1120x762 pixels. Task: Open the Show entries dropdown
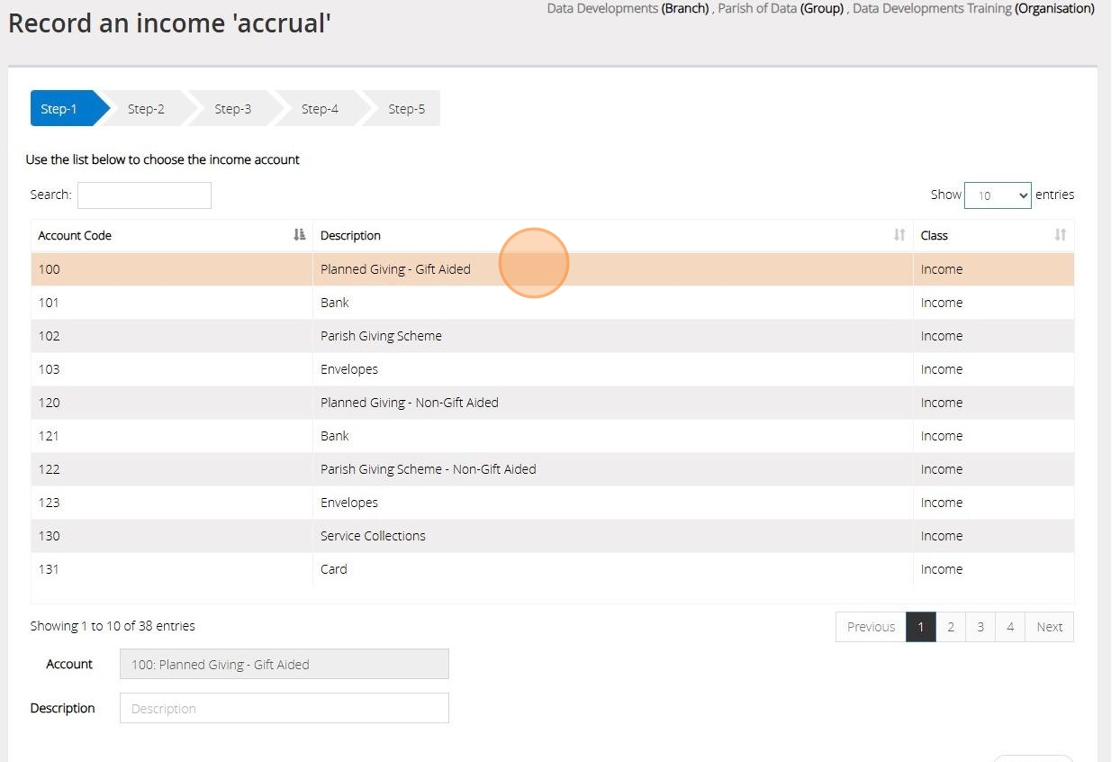(x=997, y=195)
